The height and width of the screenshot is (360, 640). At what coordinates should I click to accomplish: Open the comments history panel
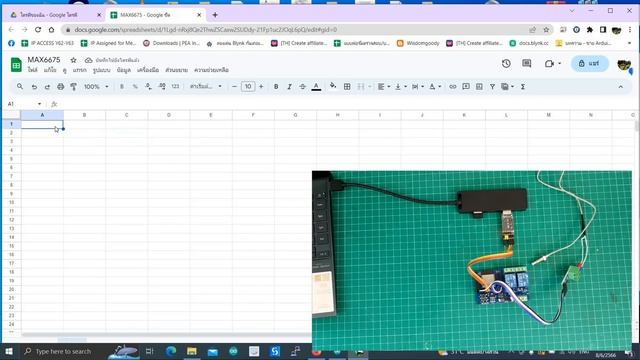(x=527, y=63)
